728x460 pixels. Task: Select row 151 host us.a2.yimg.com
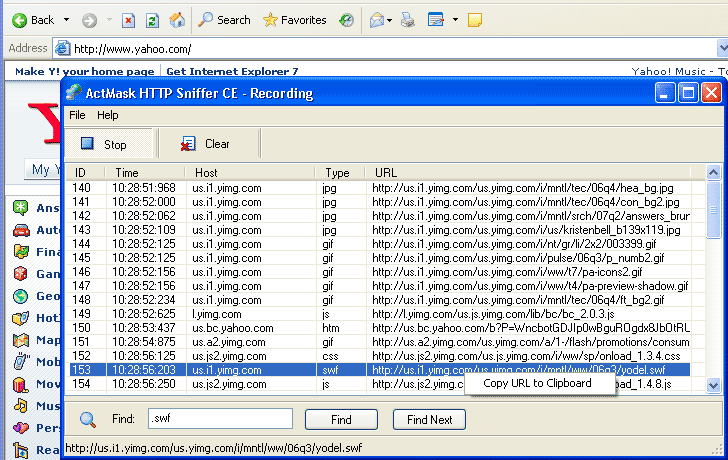(x=229, y=342)
